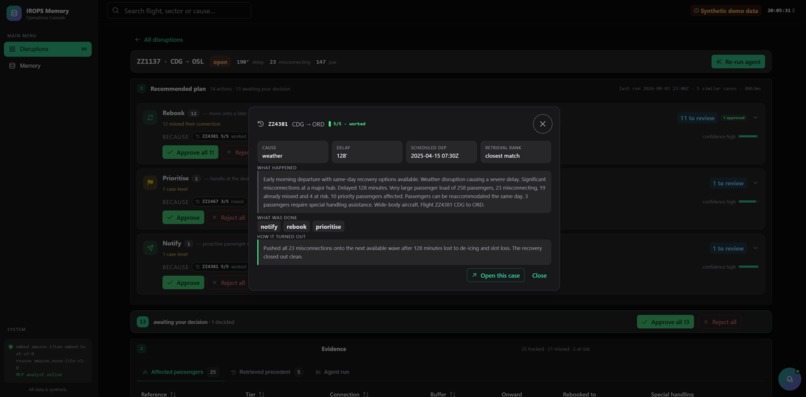
Task: Click the Retrieval Rank 'closest match' field
Action: [x=516, y=152]
